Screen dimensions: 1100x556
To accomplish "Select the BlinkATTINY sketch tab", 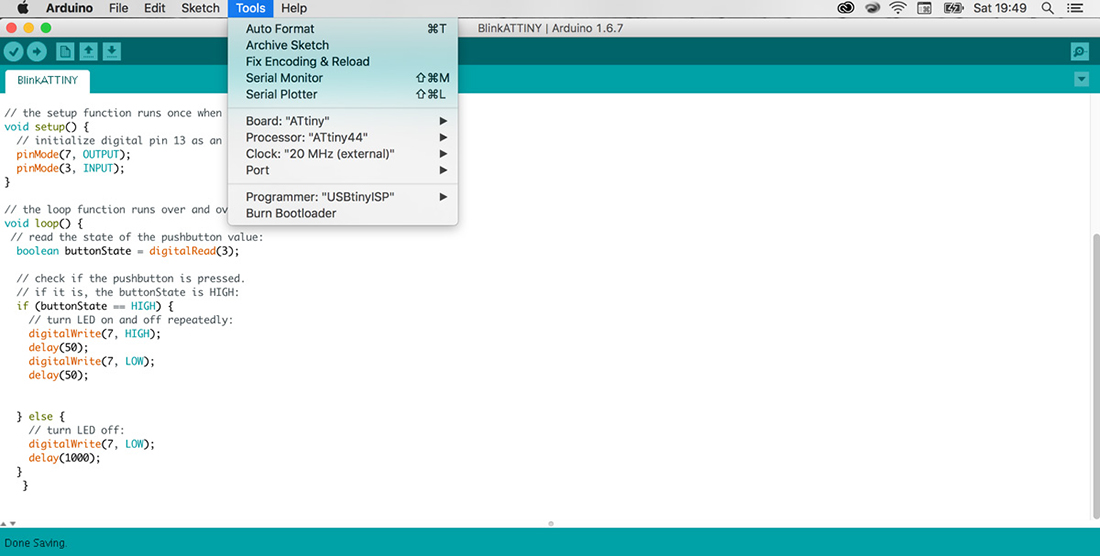I will pyautogui.click(x=48, y=81).
